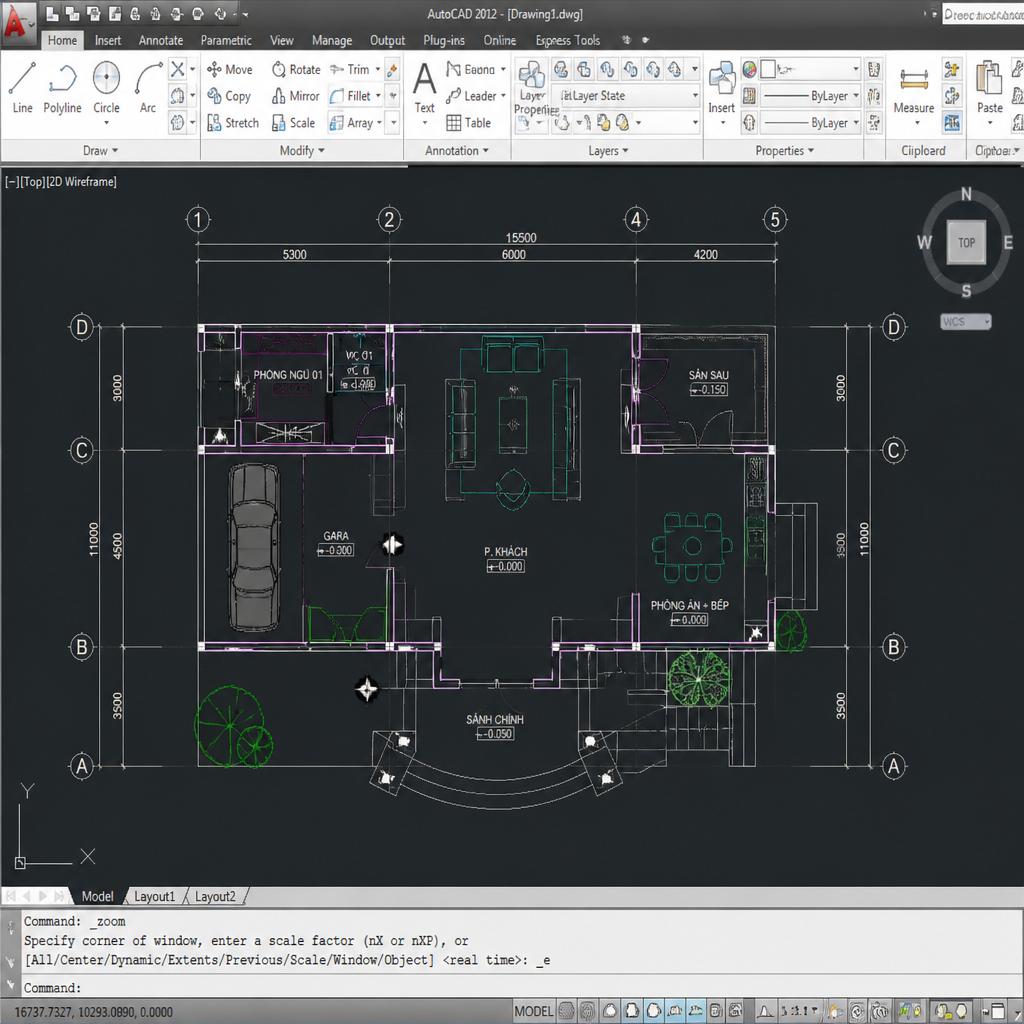Click the Measure tool
This screenshot has width=1024, height=1024.
[914, 91]
